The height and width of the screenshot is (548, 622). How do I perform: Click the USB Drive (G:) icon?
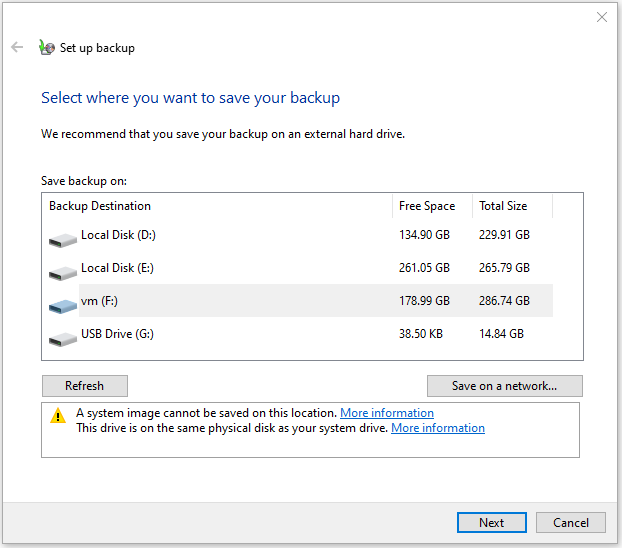coord(62,338)
